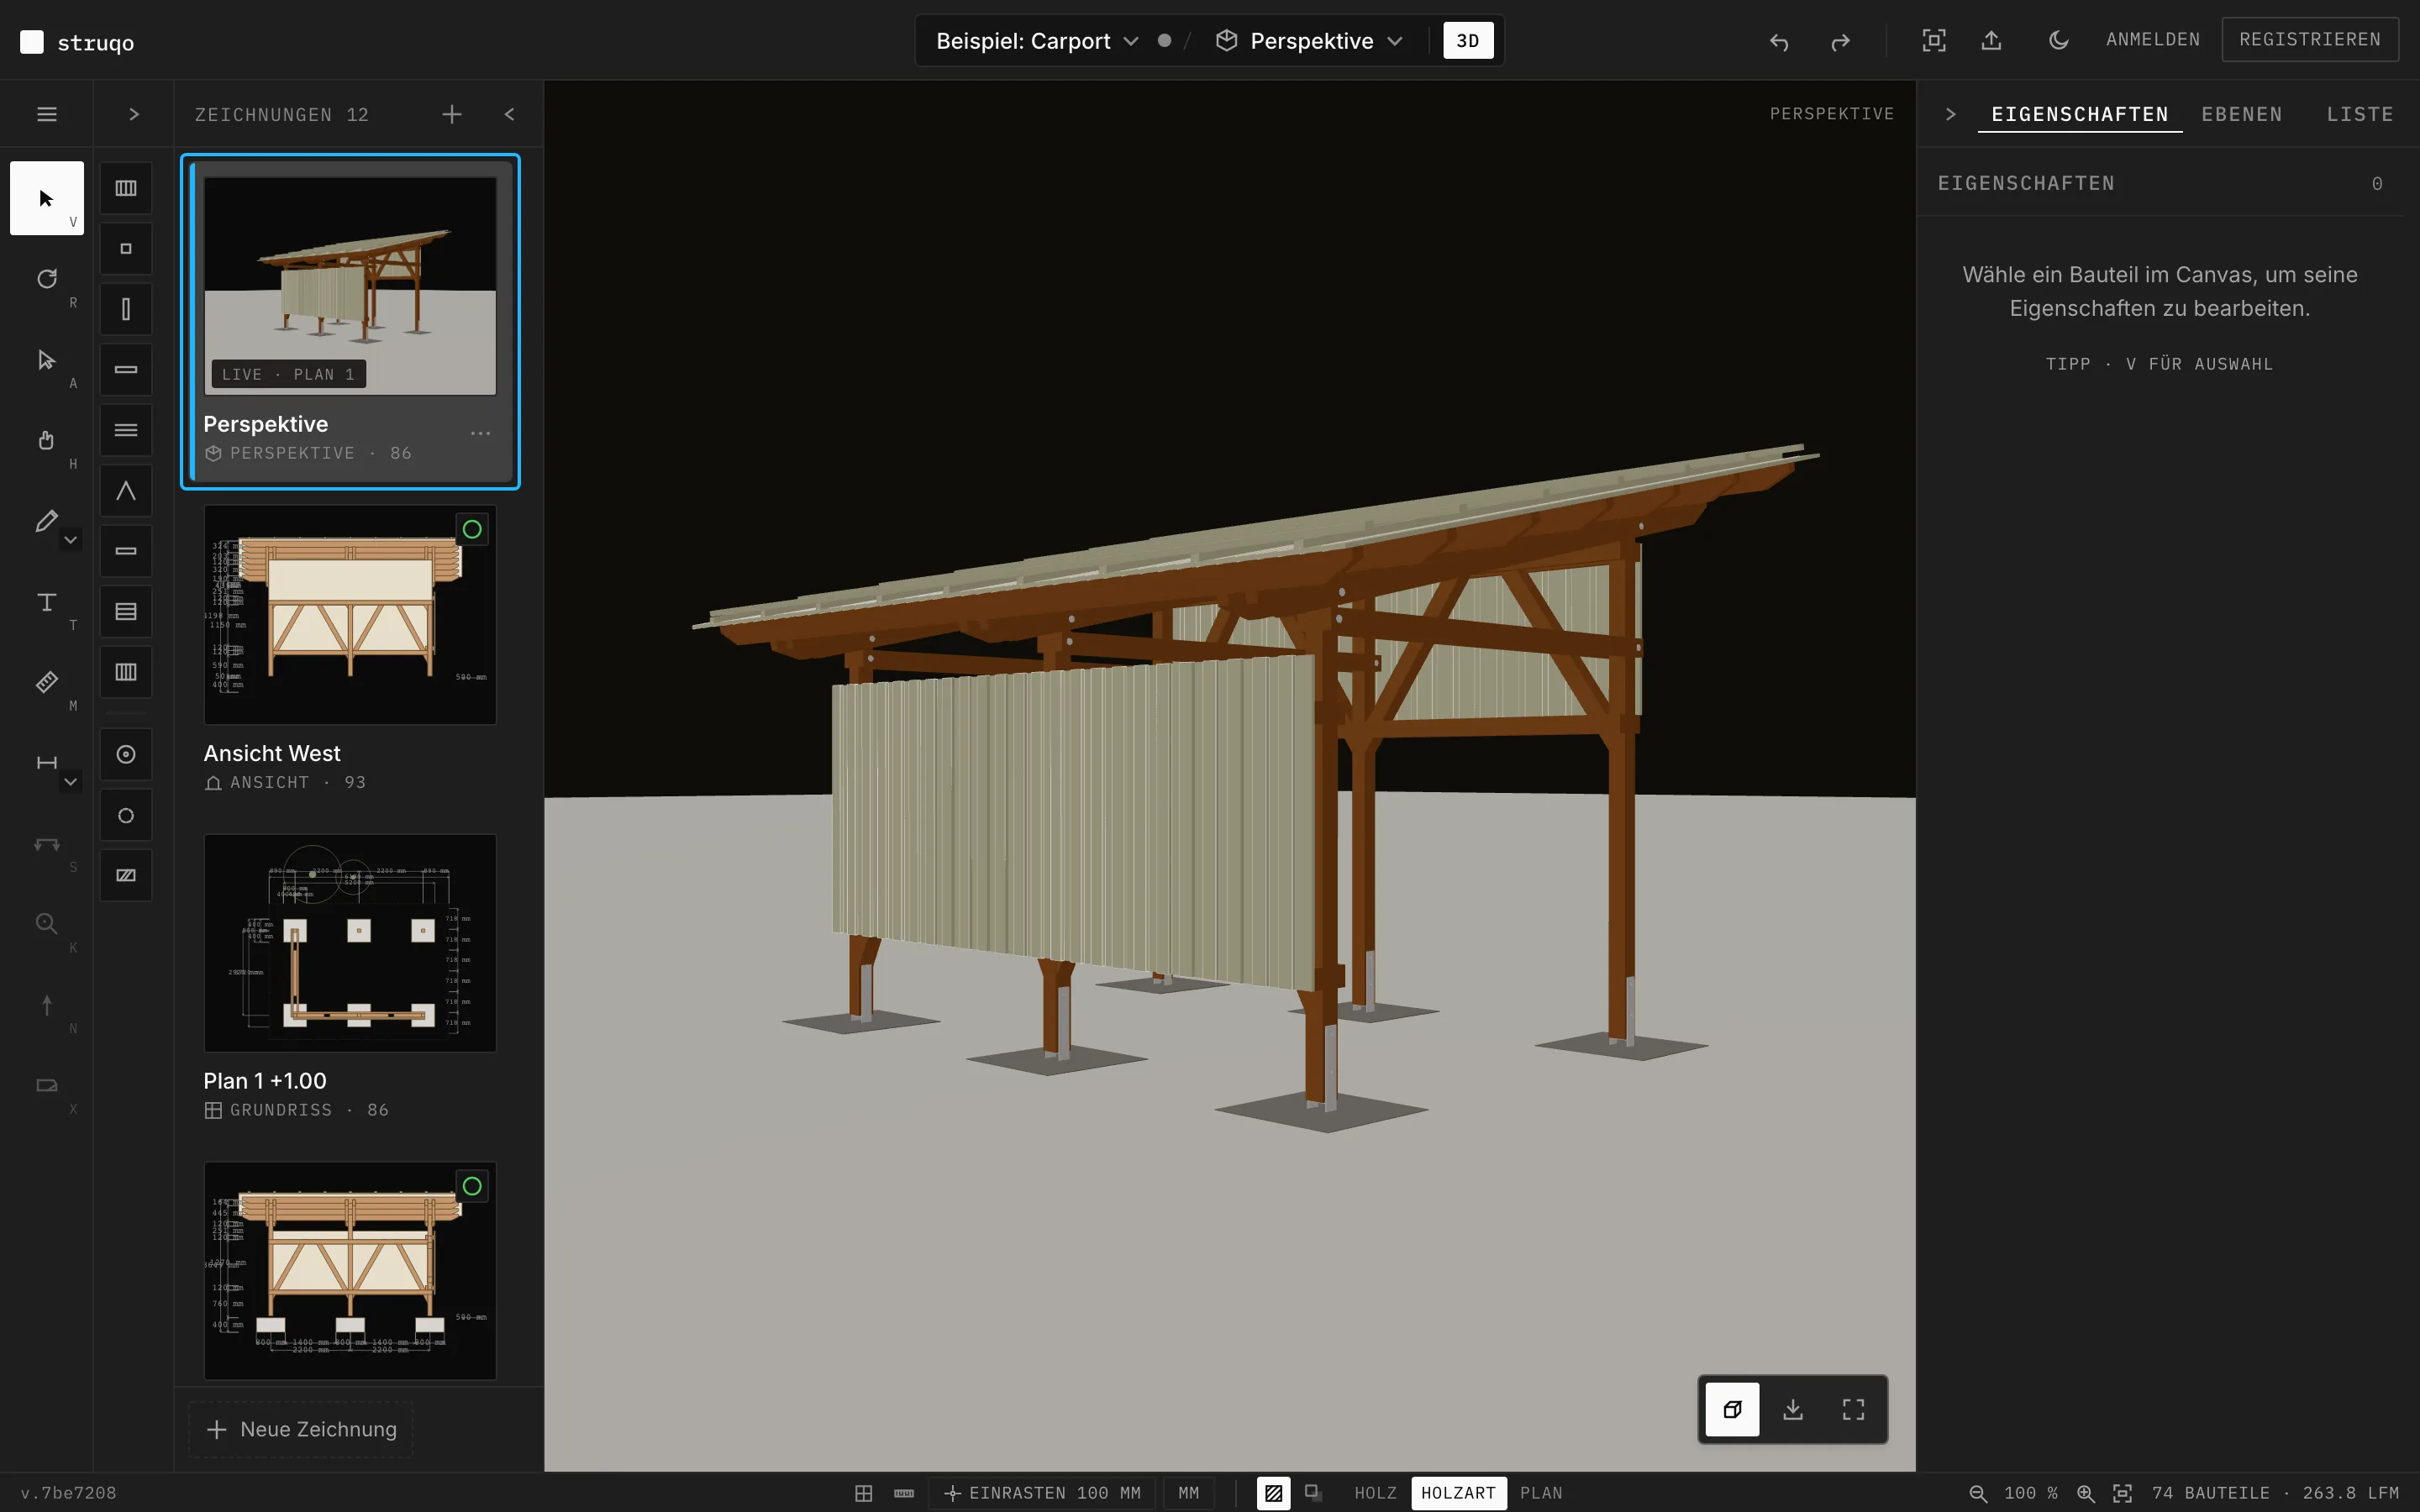Collapse the Zeichnungen panel
Viewport: 2420px width, 1512px height.
click(510, 114)
